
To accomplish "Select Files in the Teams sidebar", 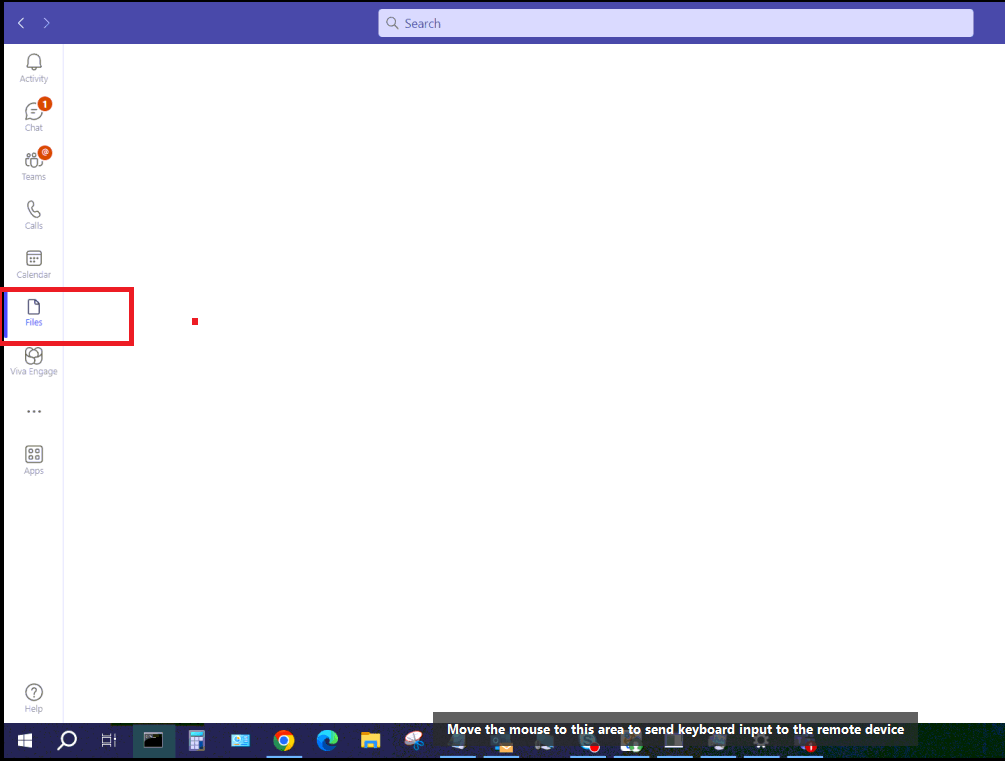I will [33, 313].
